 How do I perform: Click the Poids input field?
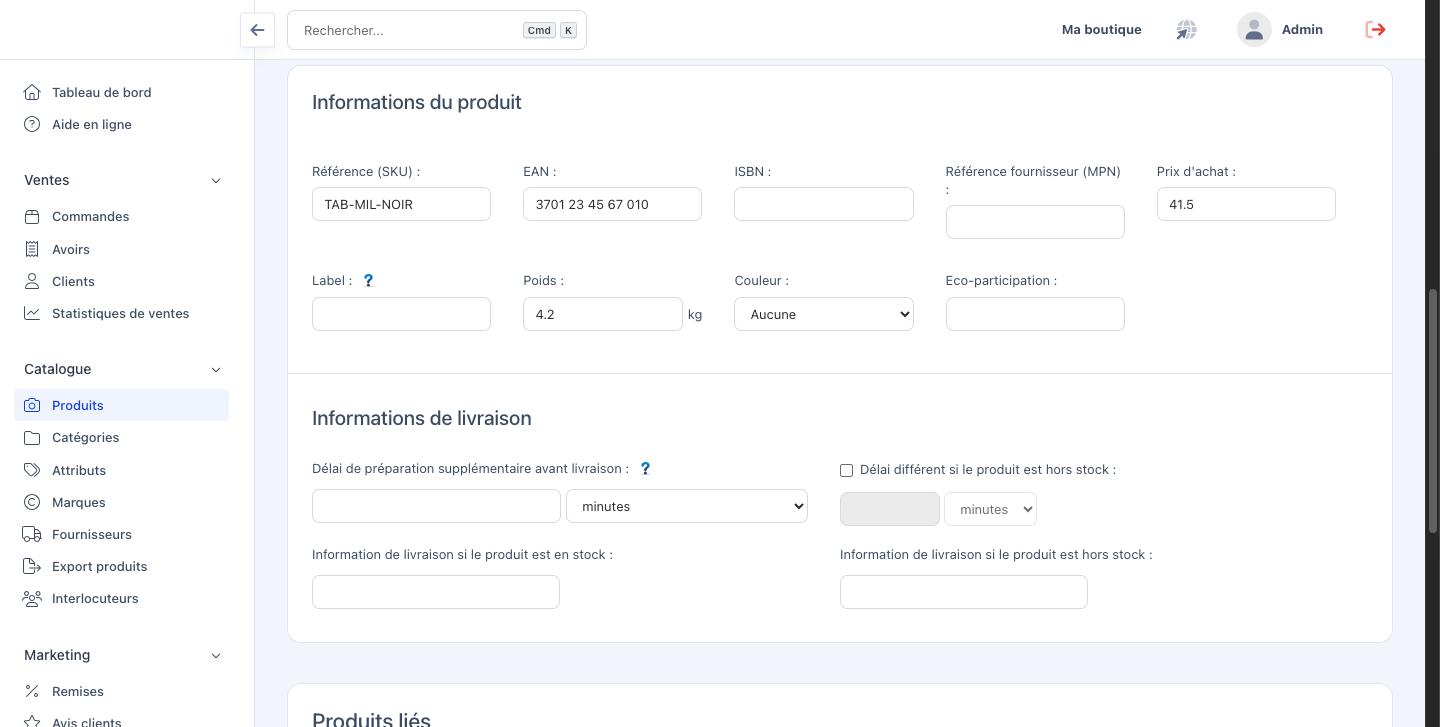(603, 314)
